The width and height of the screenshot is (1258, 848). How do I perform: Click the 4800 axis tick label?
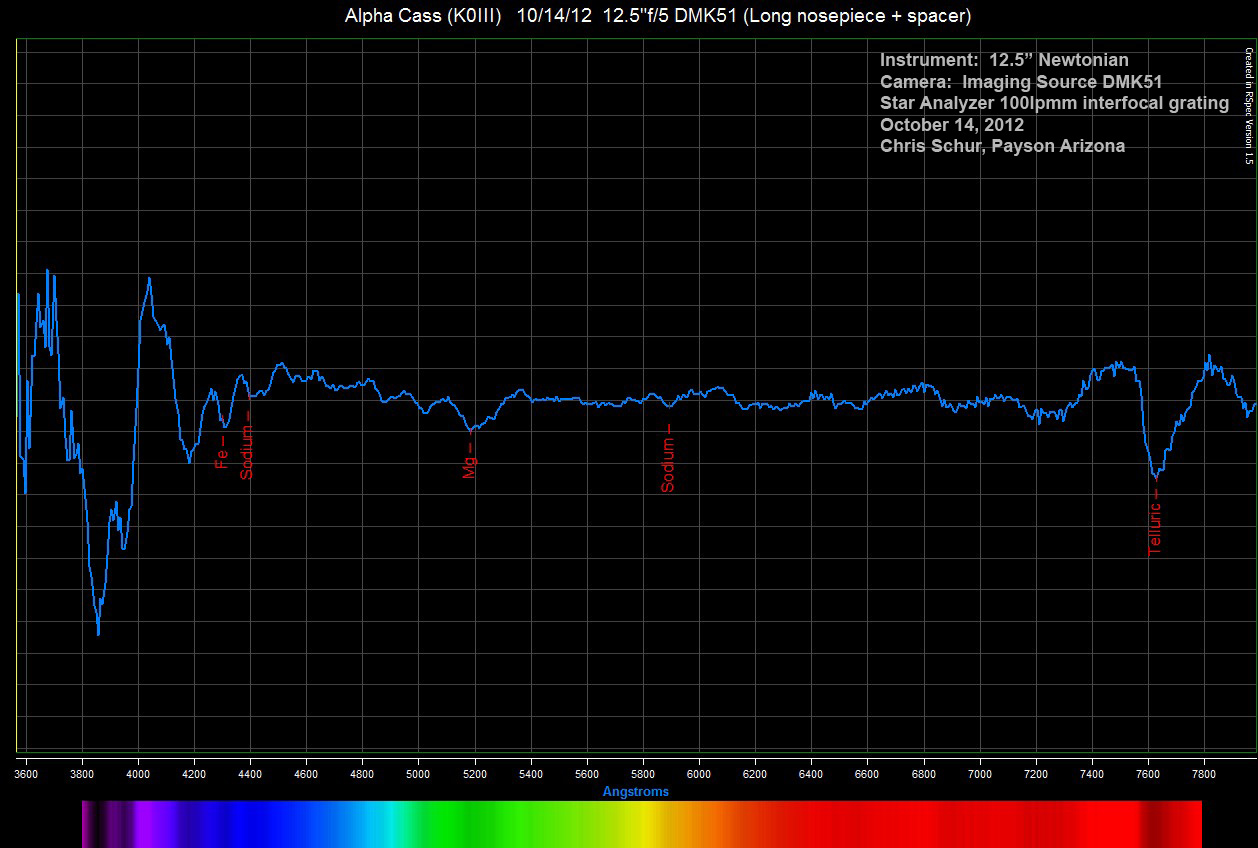[x=362, y=773]
